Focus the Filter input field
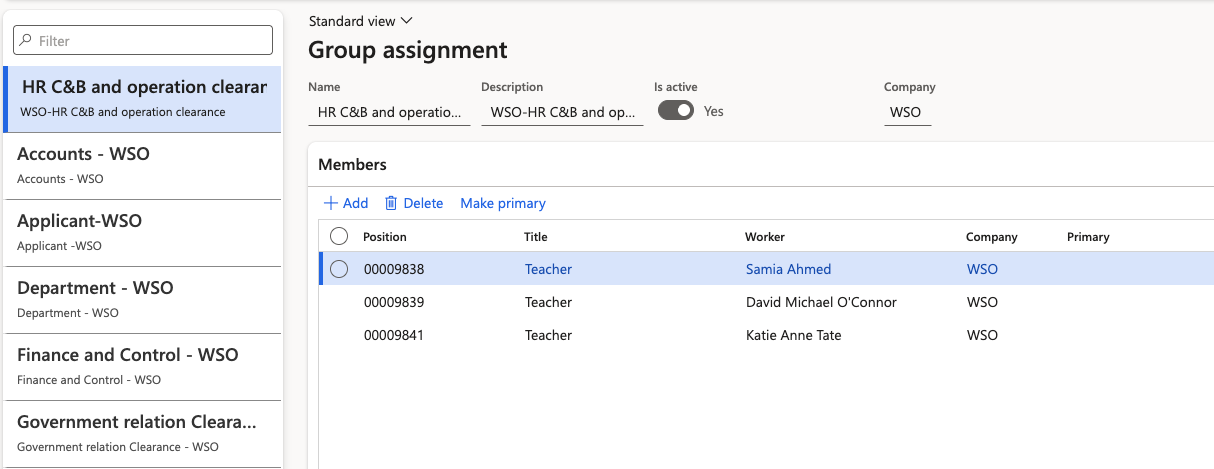The width and height of the screenshot is (1214, 469). (x=143, y=40)
